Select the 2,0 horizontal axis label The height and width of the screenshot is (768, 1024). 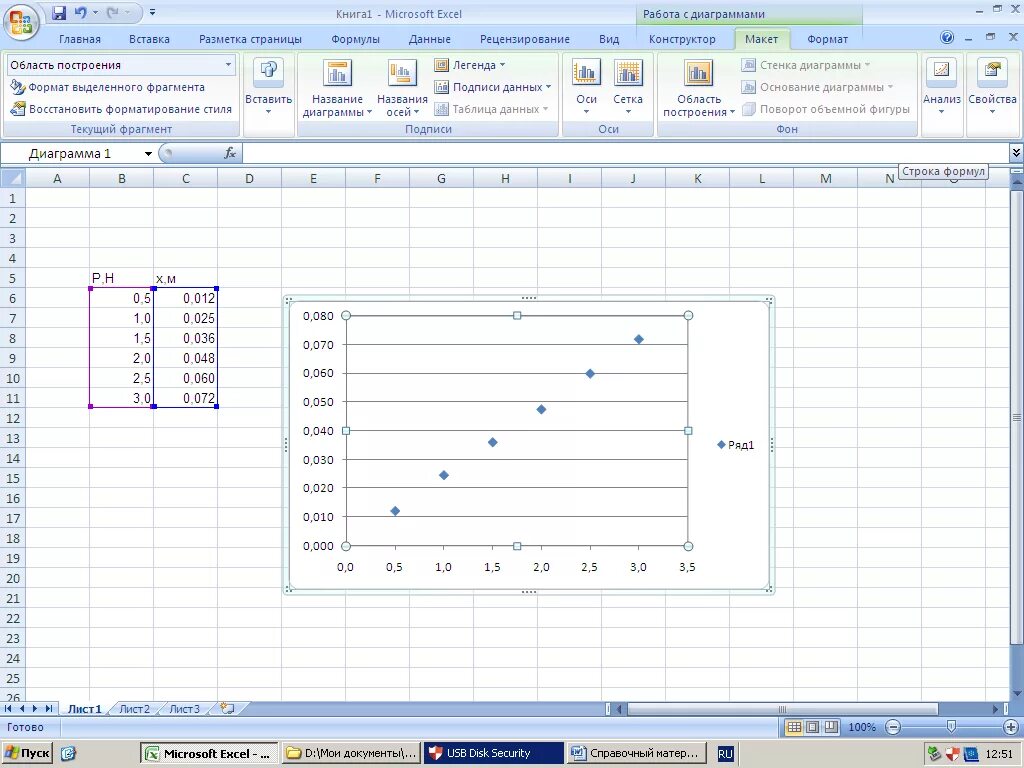pyautogui.click(x=541, y=567)
